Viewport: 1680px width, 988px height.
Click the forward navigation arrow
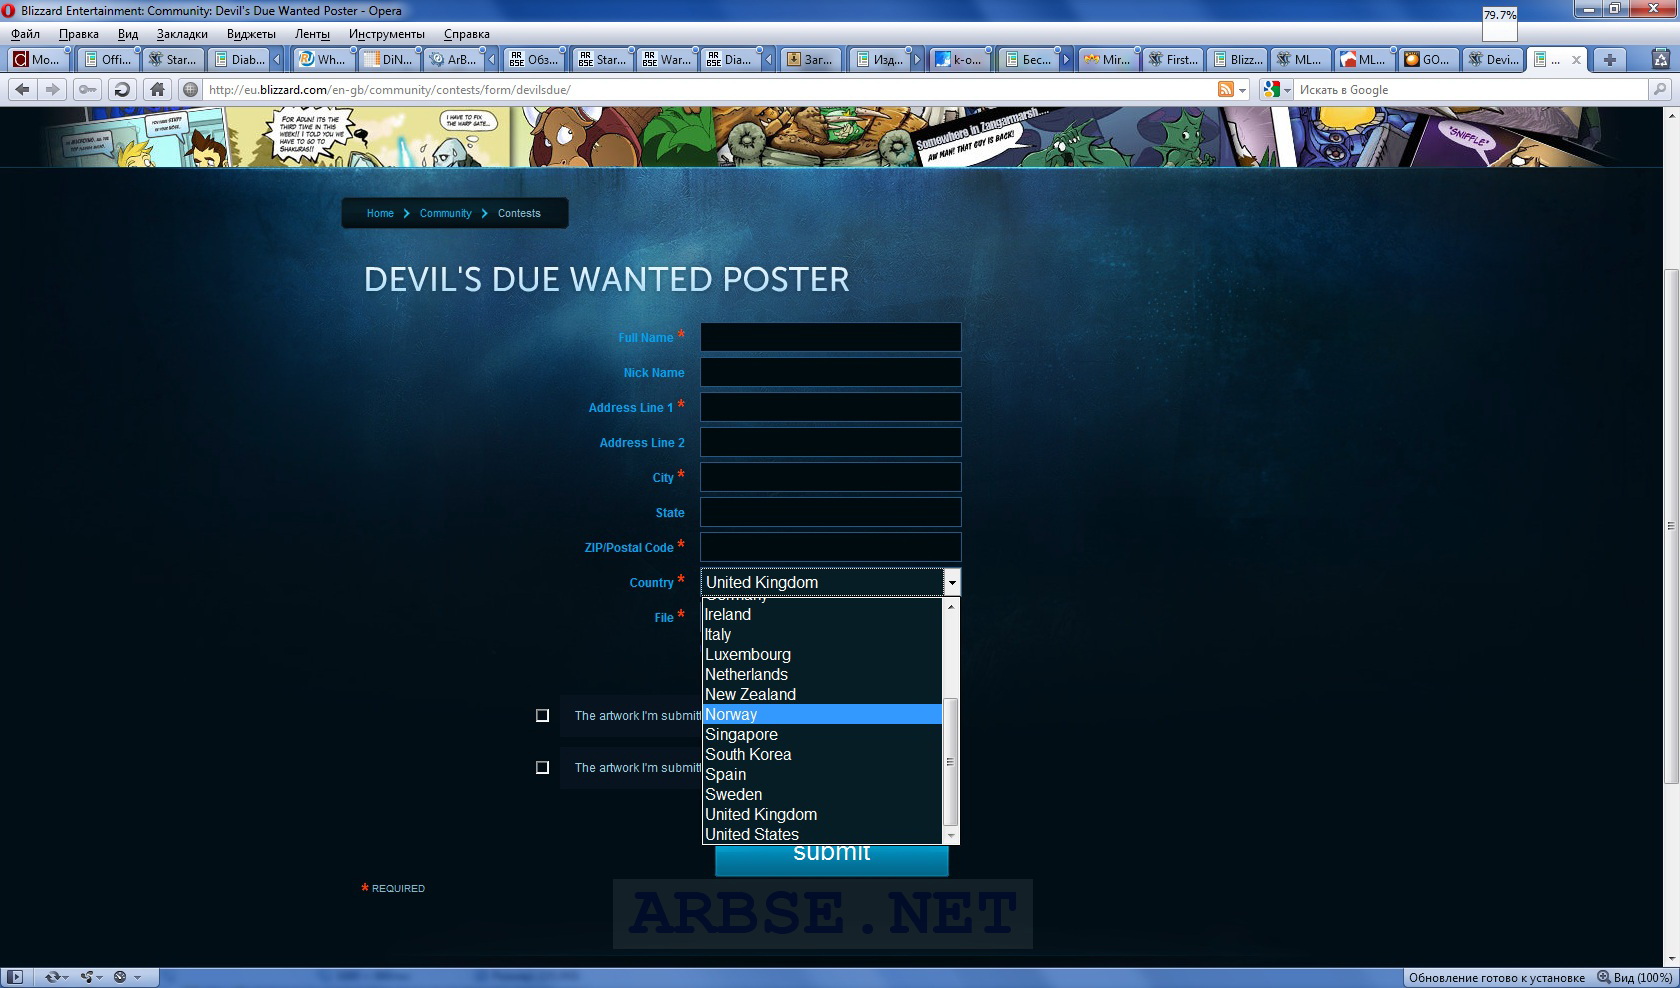click(x=52, y=89)
